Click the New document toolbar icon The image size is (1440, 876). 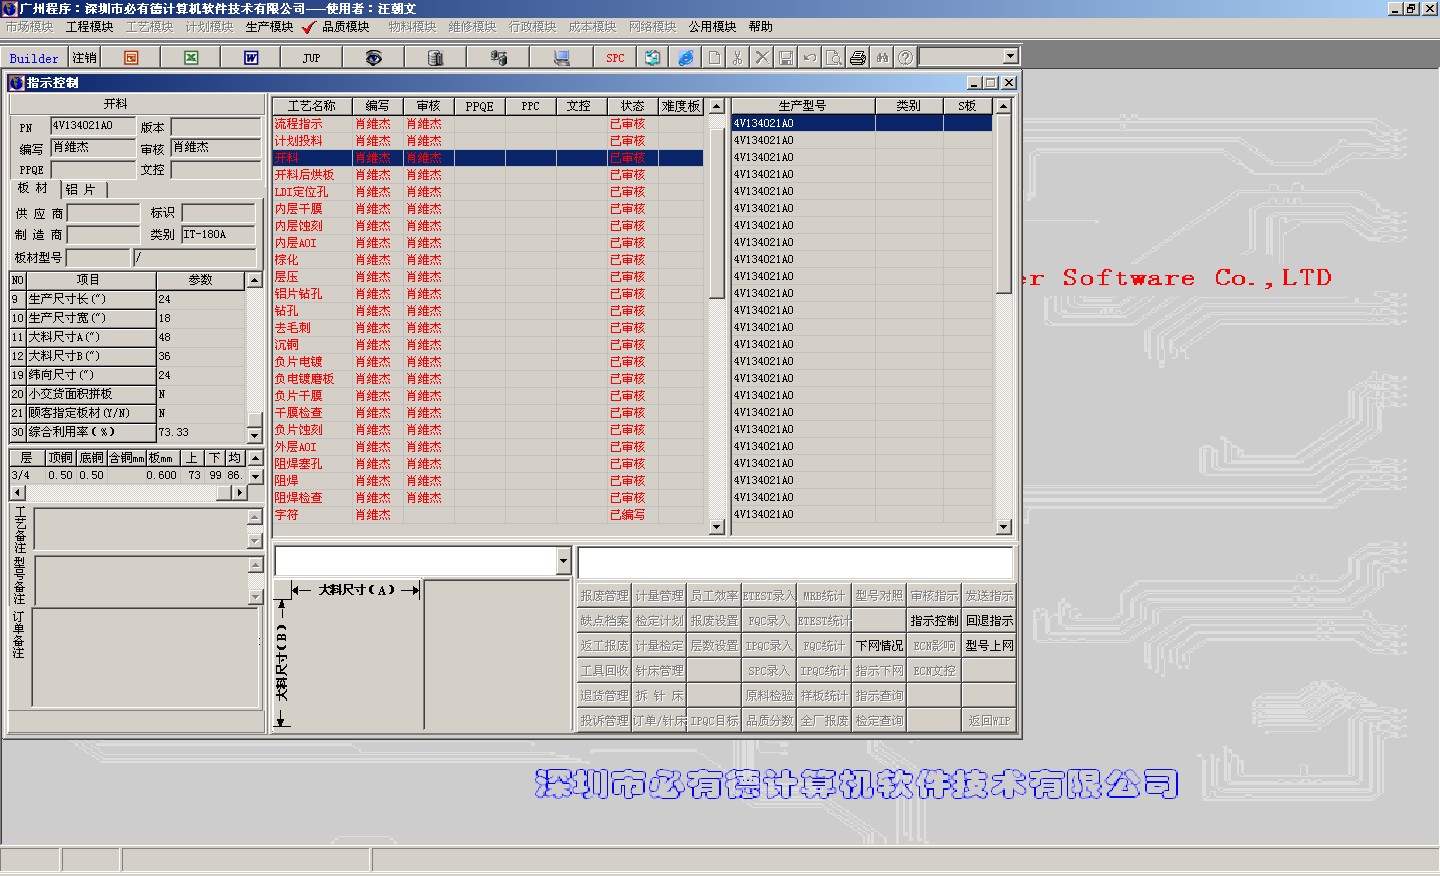click(x=714, y=58)
